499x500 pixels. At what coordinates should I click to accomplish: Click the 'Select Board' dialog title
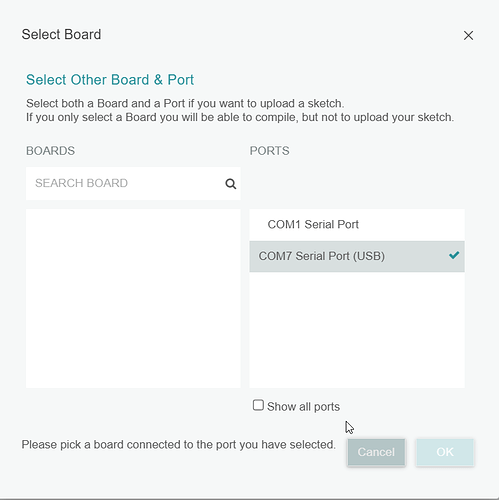pyautogui.click(x=61, y=34)
